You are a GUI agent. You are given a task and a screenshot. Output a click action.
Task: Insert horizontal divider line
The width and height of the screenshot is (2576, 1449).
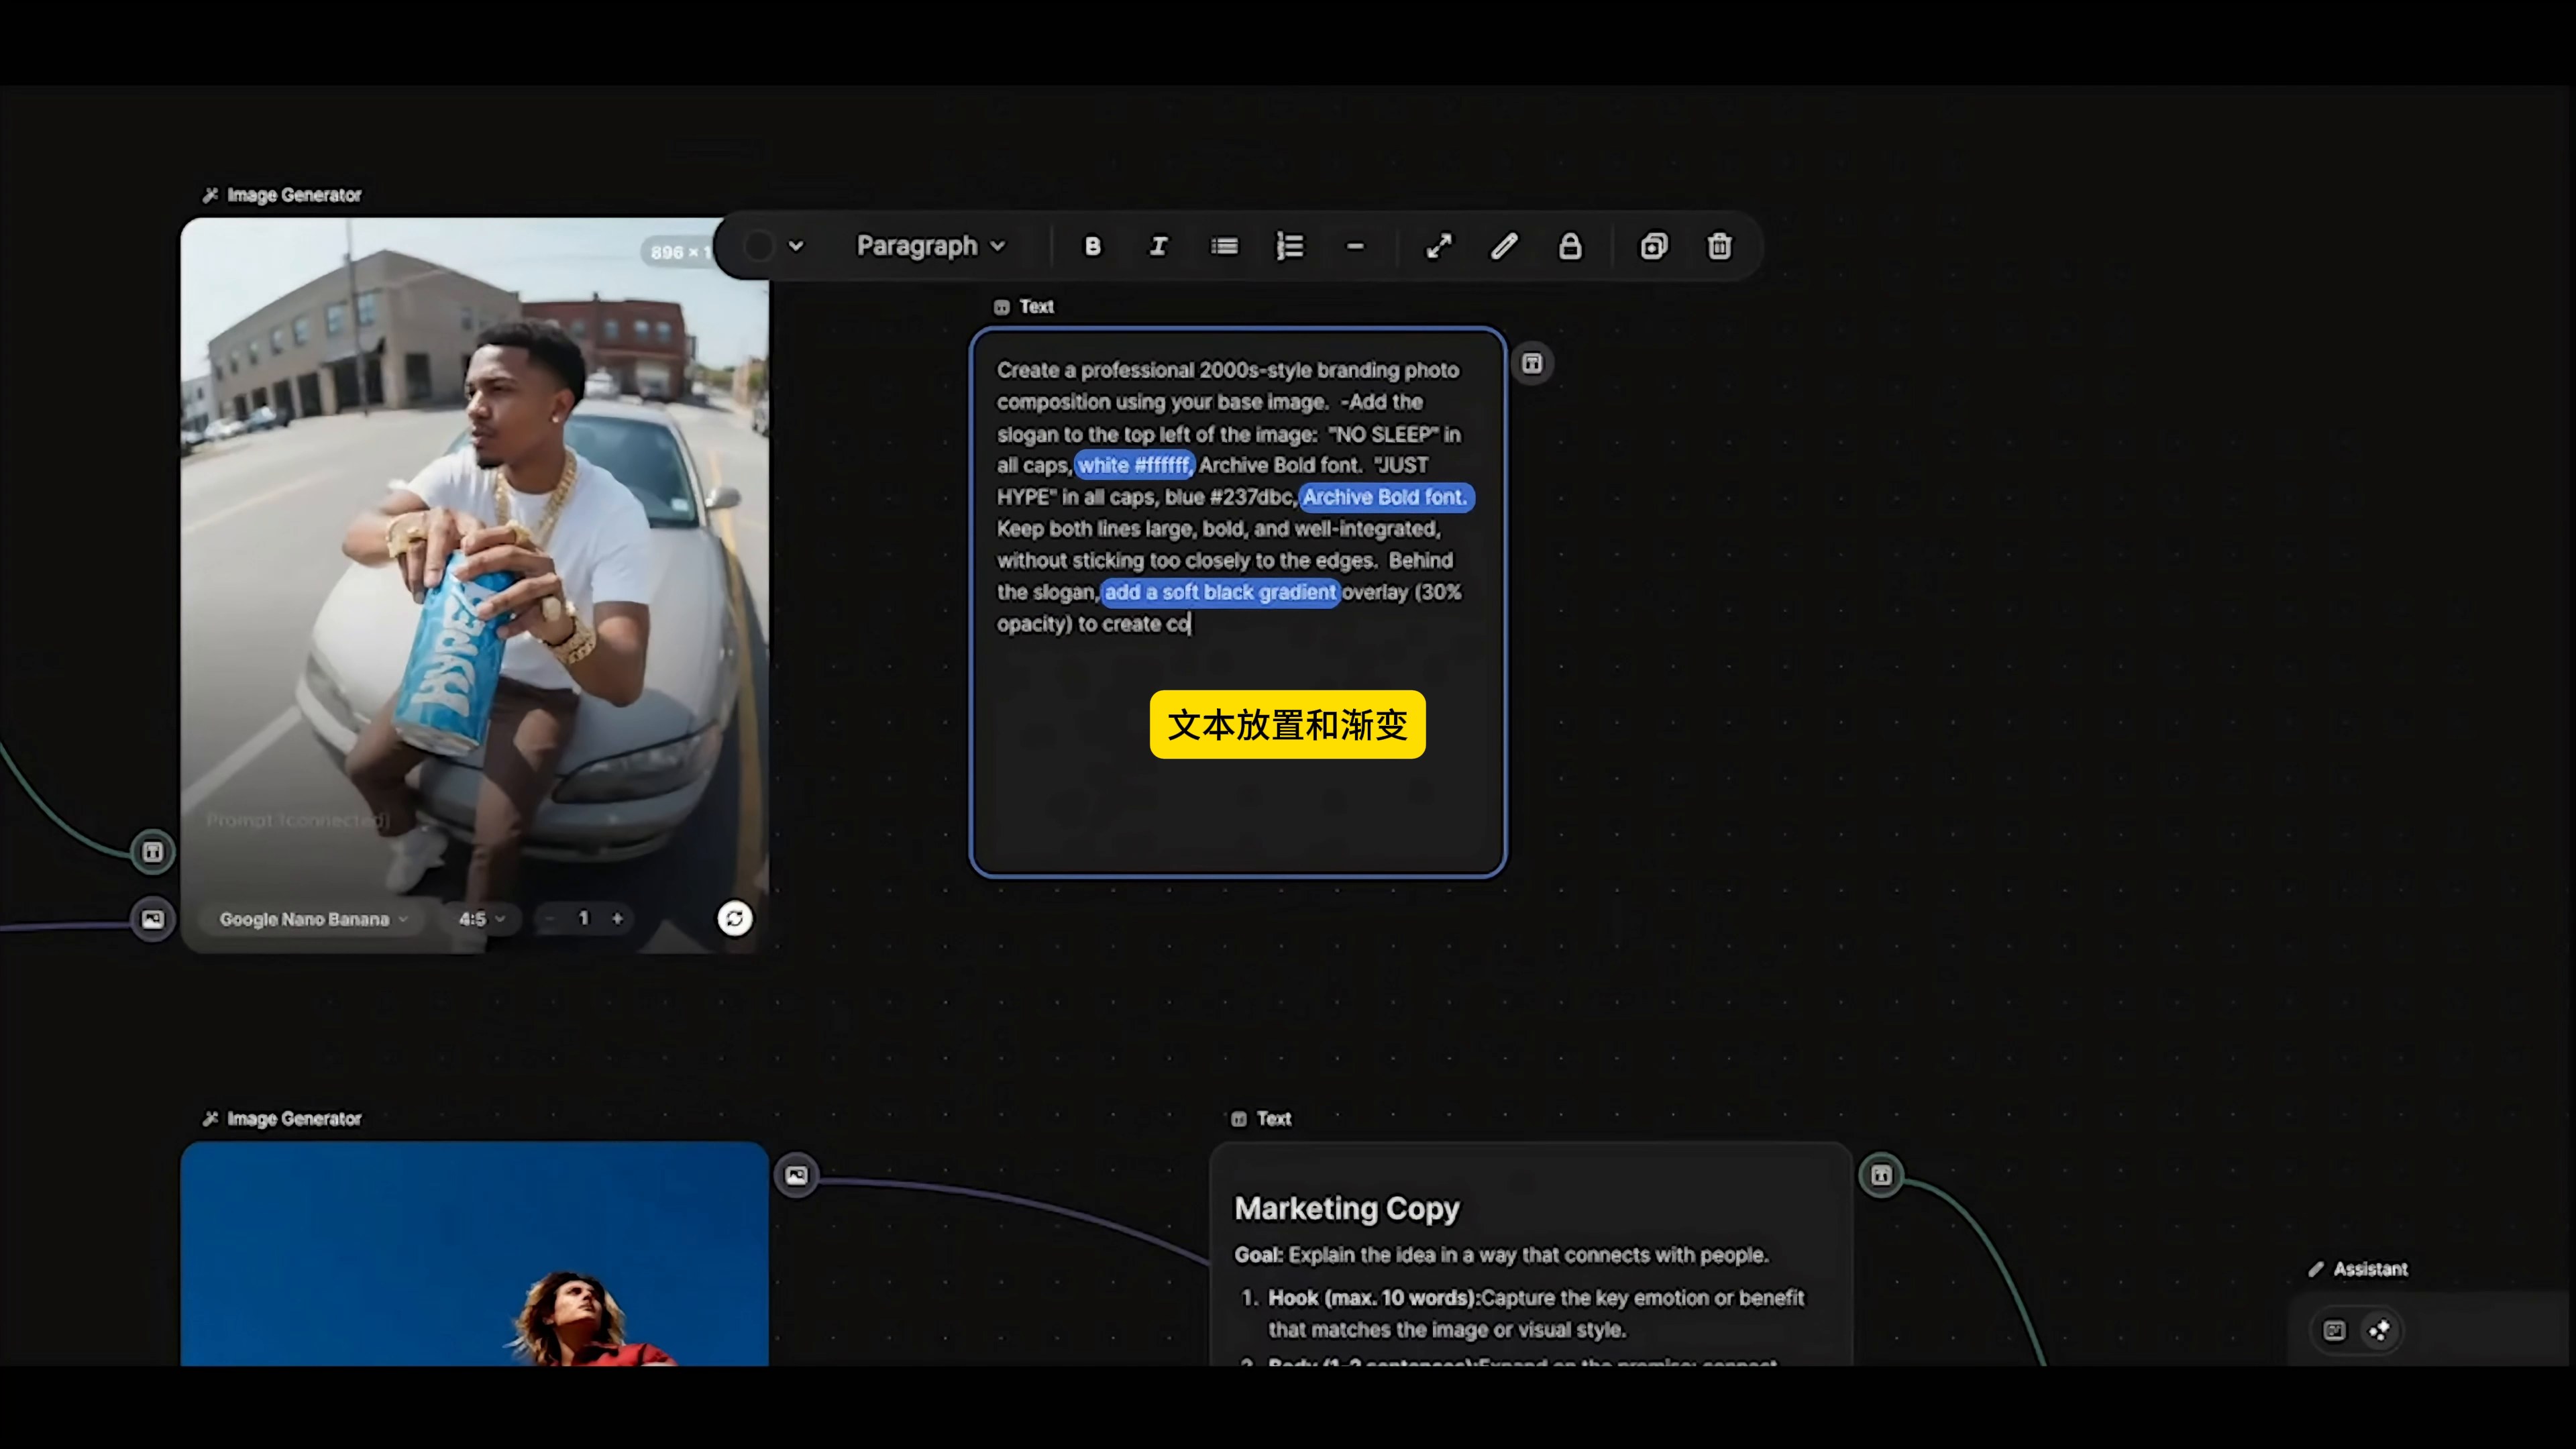click(x=1355, y=246)
